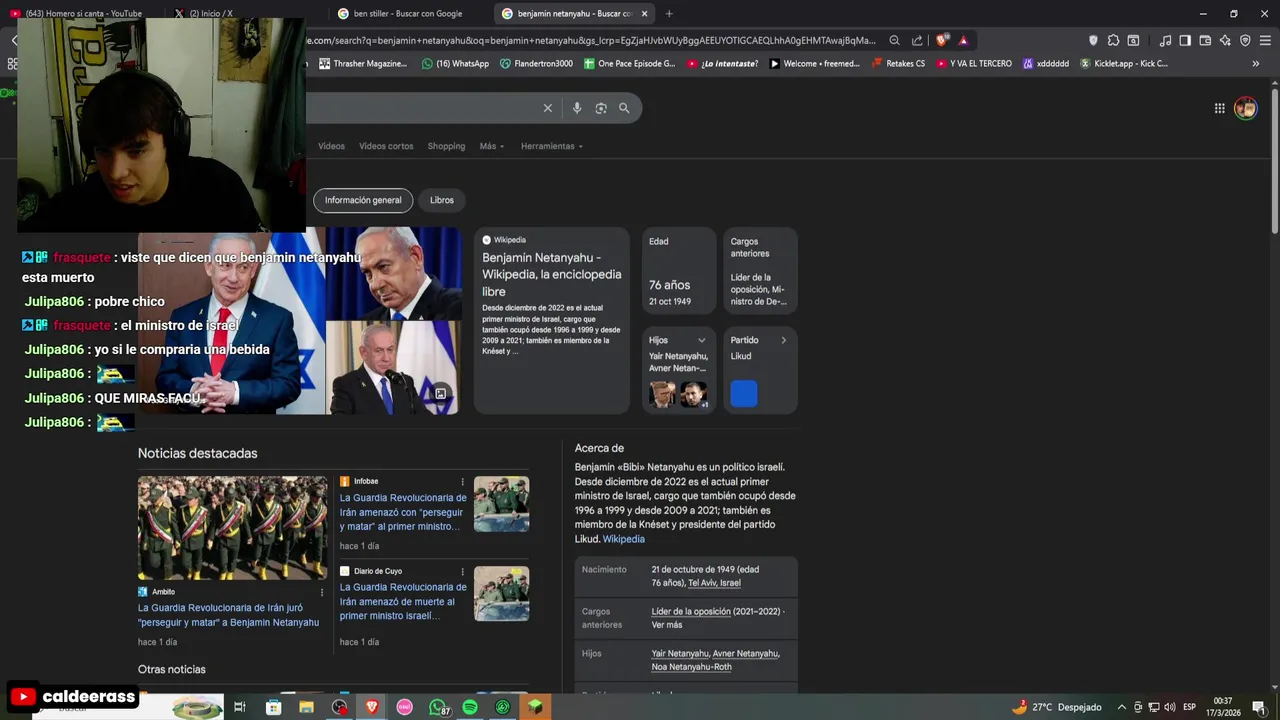Screen dimensions: 1280x720
Task: Click the address bar URL field
Action: pyautogui.click(x=590, y=41)
